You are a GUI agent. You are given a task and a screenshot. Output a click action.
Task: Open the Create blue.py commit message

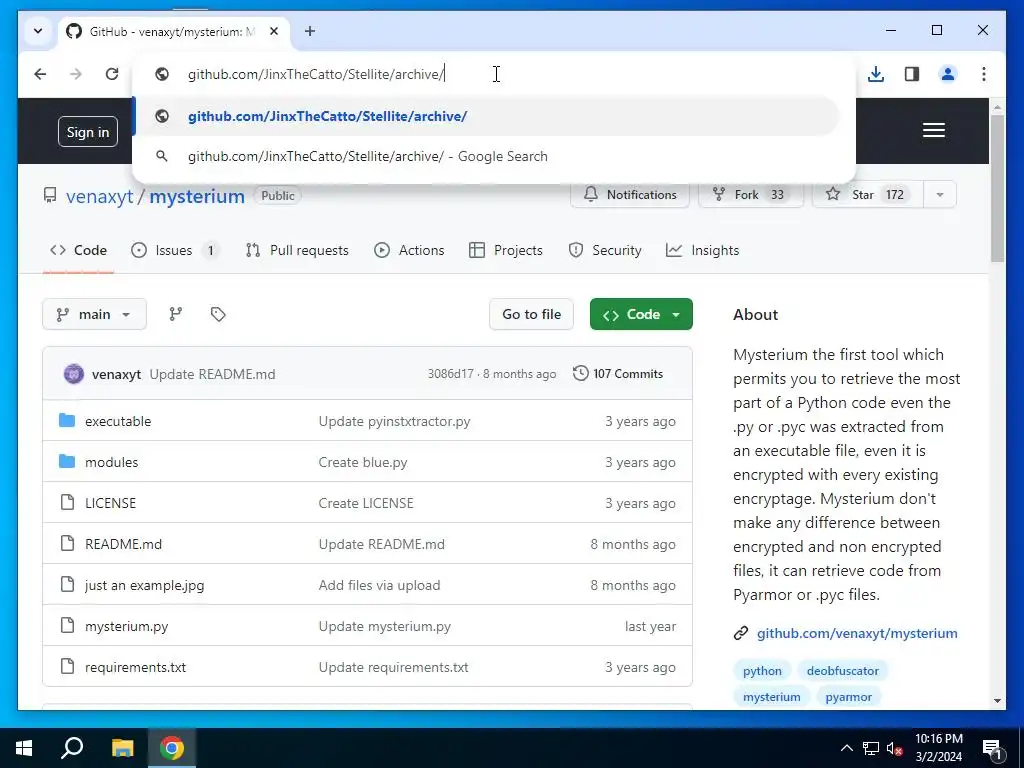tap(363, 462)
